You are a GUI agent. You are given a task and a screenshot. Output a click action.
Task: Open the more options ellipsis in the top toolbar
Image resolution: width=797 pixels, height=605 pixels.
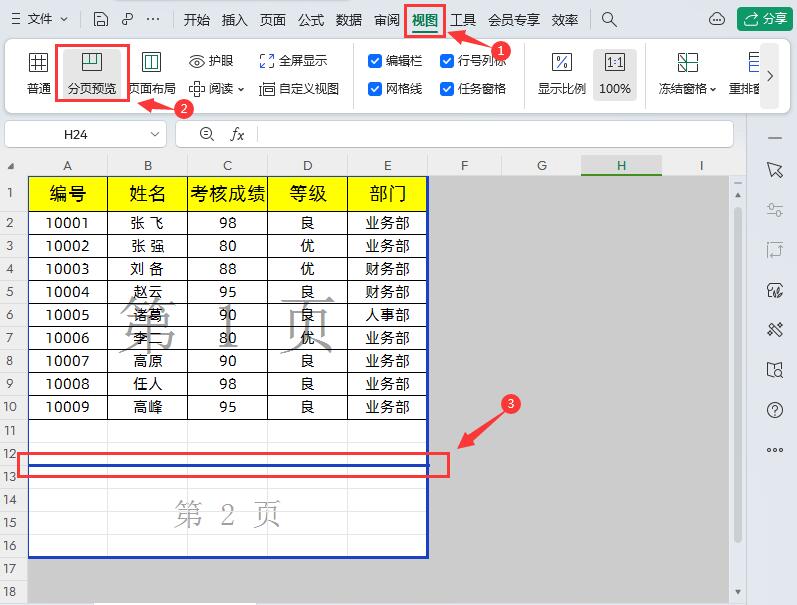click(x=153, y=20)
